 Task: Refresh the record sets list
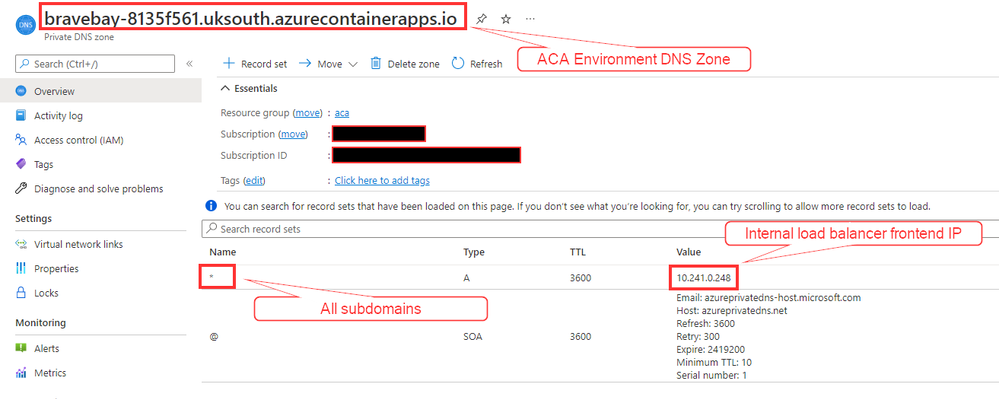[477, 64]
